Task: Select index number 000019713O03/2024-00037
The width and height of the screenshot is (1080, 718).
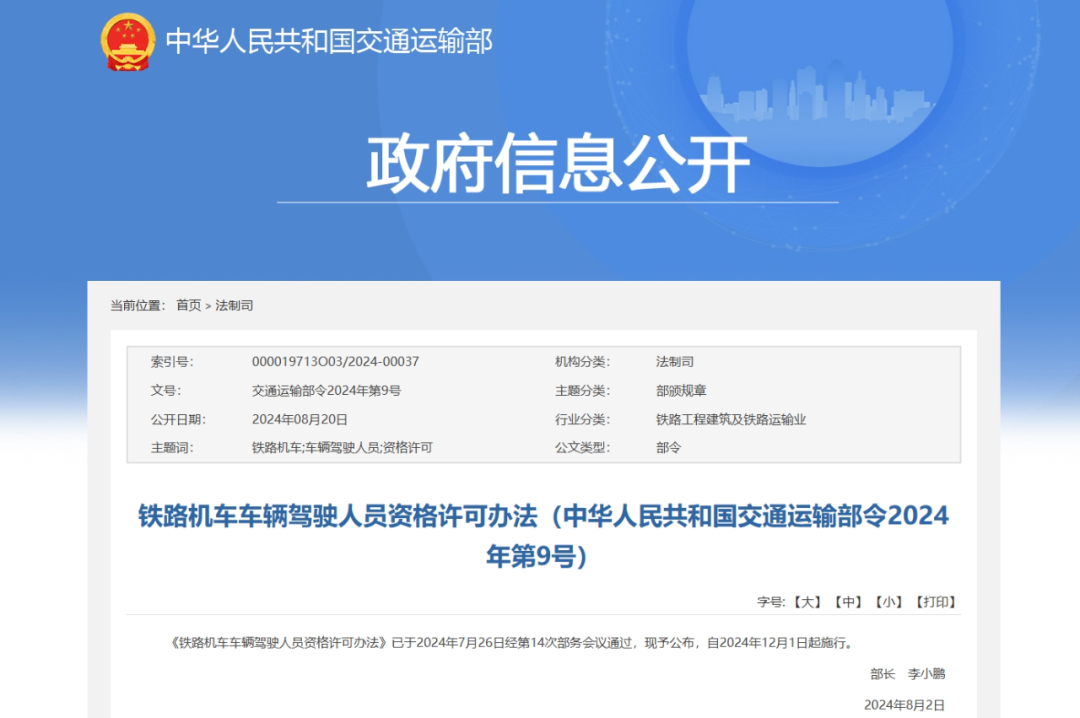Action: coord(335,362)
